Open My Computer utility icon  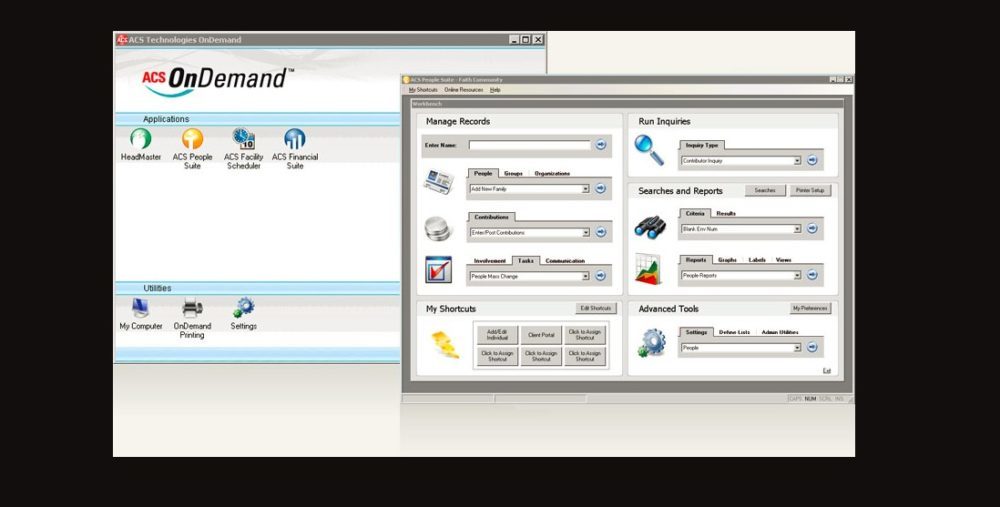pos(141,309)
